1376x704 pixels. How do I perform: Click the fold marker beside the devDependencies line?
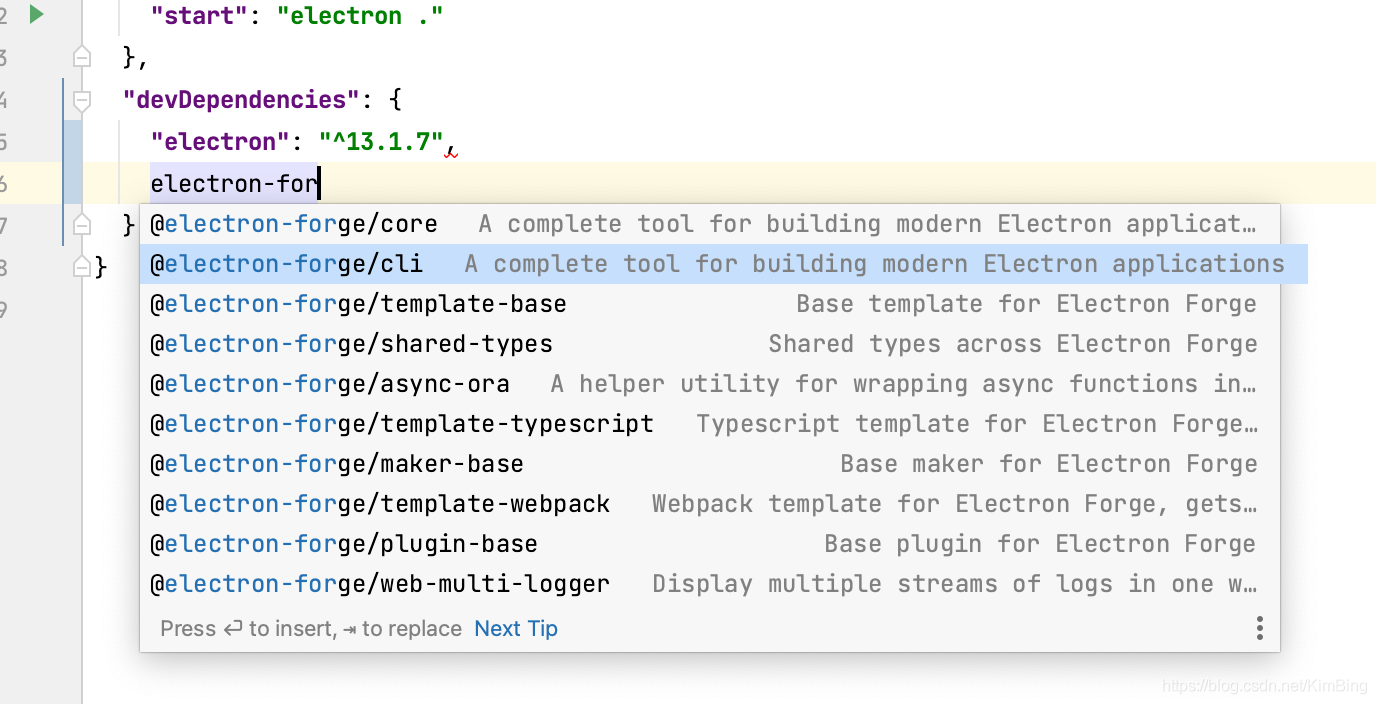82,99
